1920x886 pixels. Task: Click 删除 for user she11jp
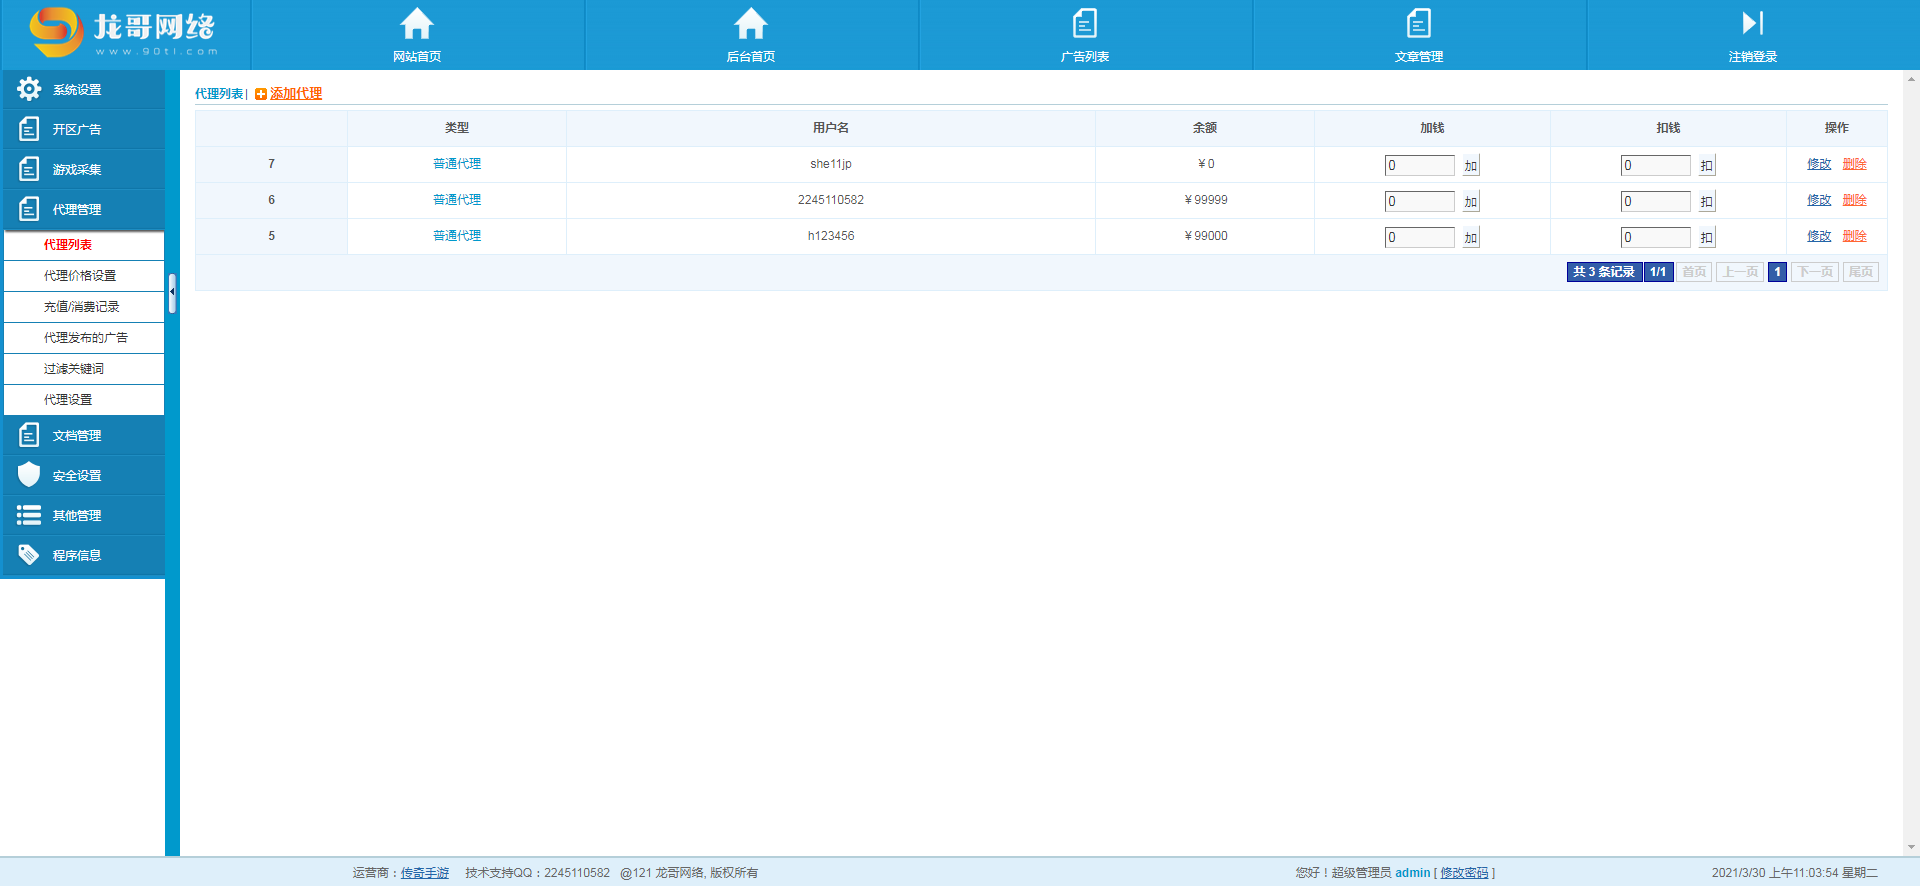[1855, 164]
